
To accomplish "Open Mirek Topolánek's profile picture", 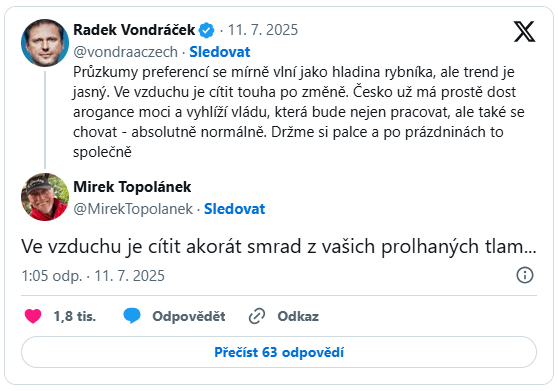I will point(45,197).
